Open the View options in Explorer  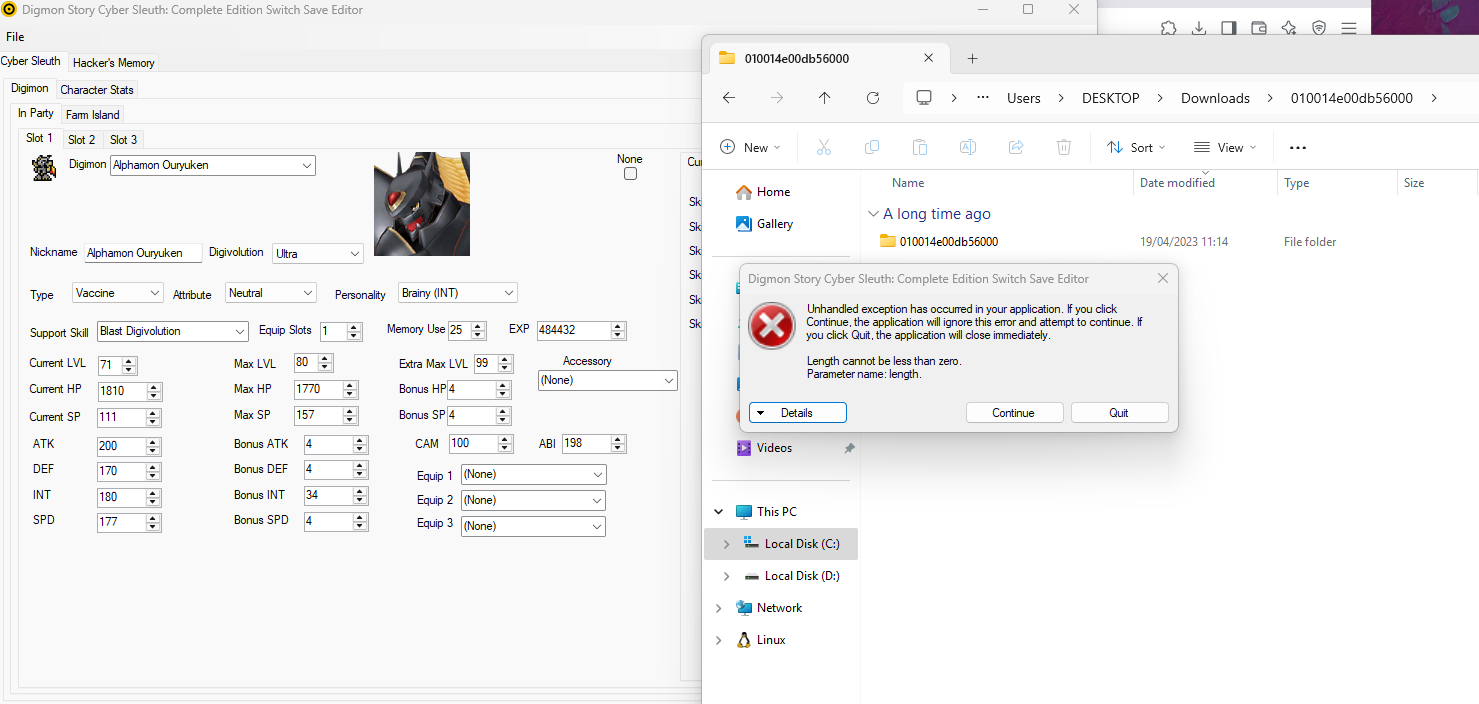tap(1225, 147)
